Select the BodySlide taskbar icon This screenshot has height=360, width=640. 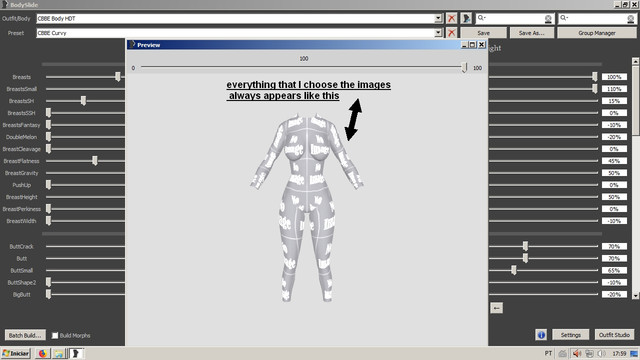[x=76, y=353]
